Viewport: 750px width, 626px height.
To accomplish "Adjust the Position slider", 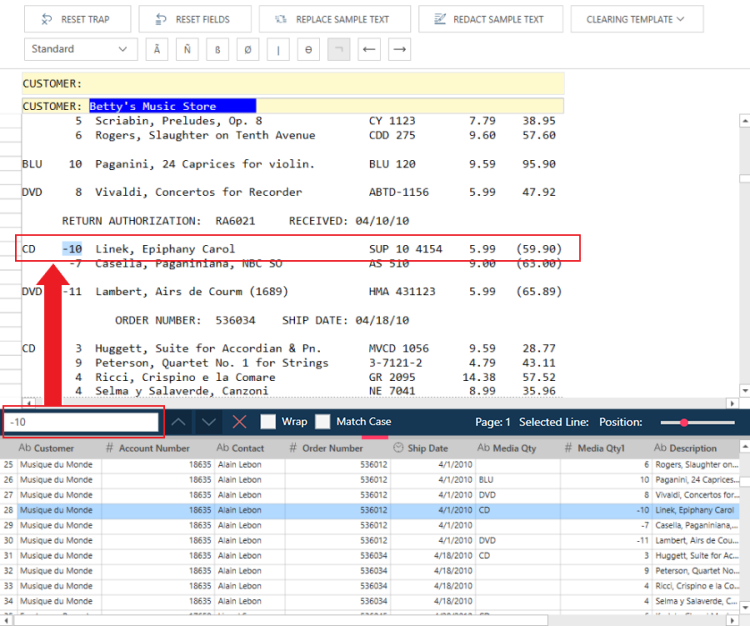I will coord(685,422).
